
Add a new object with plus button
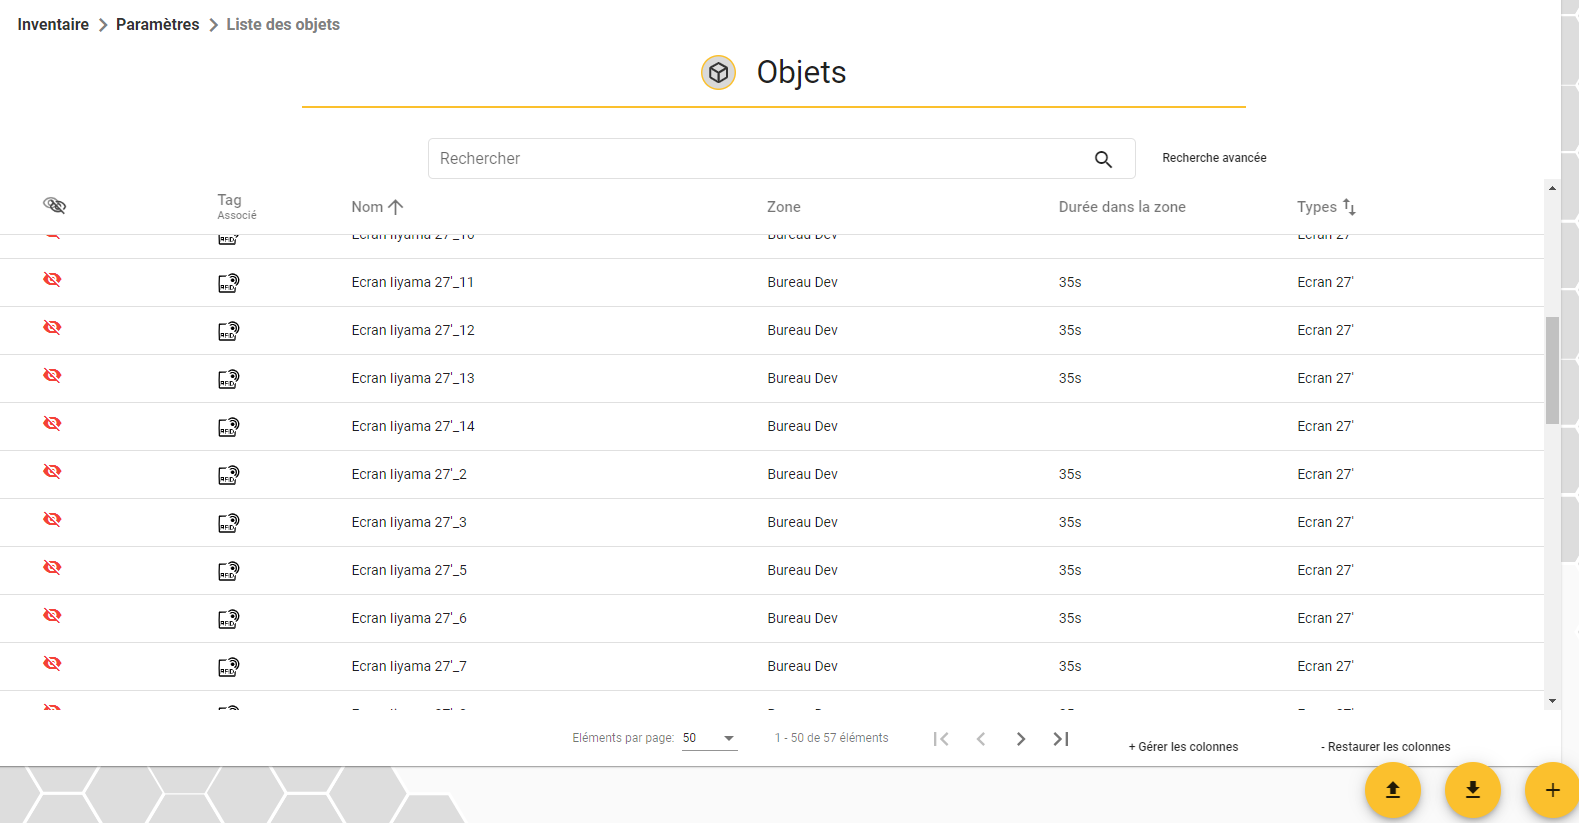[x=1552, y=790]
